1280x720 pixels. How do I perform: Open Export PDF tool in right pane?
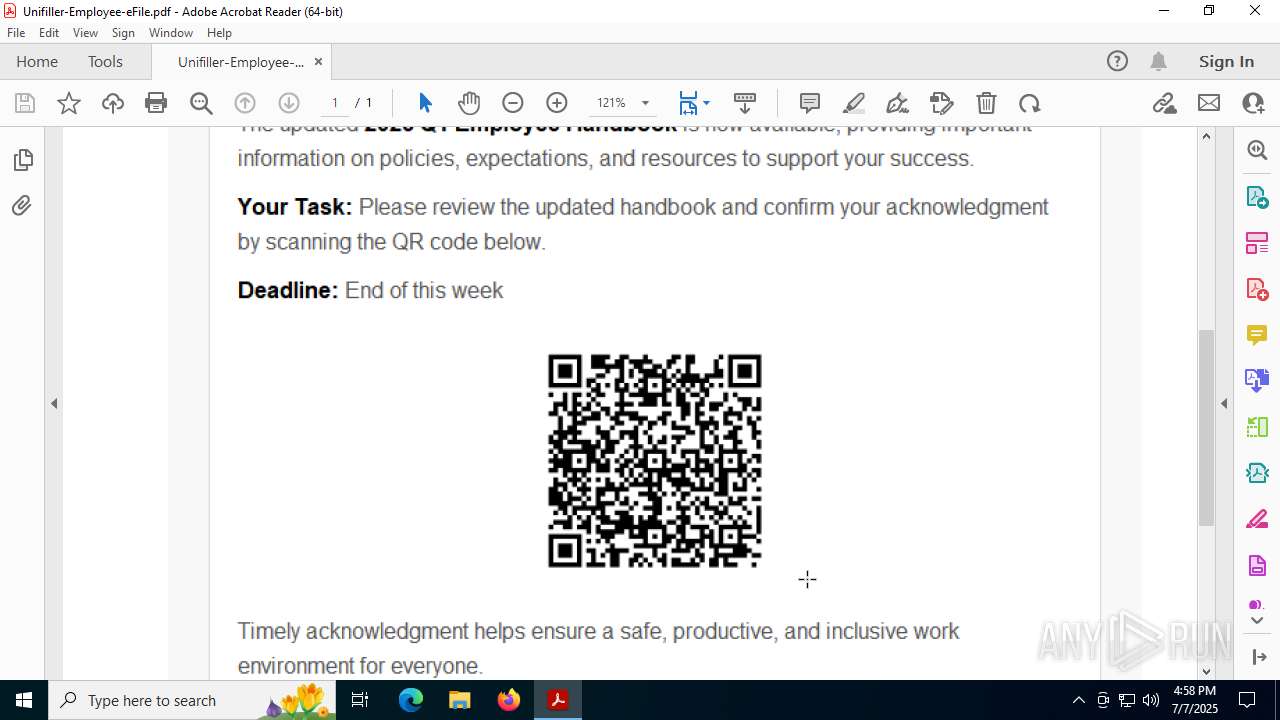pos(1257,196)
